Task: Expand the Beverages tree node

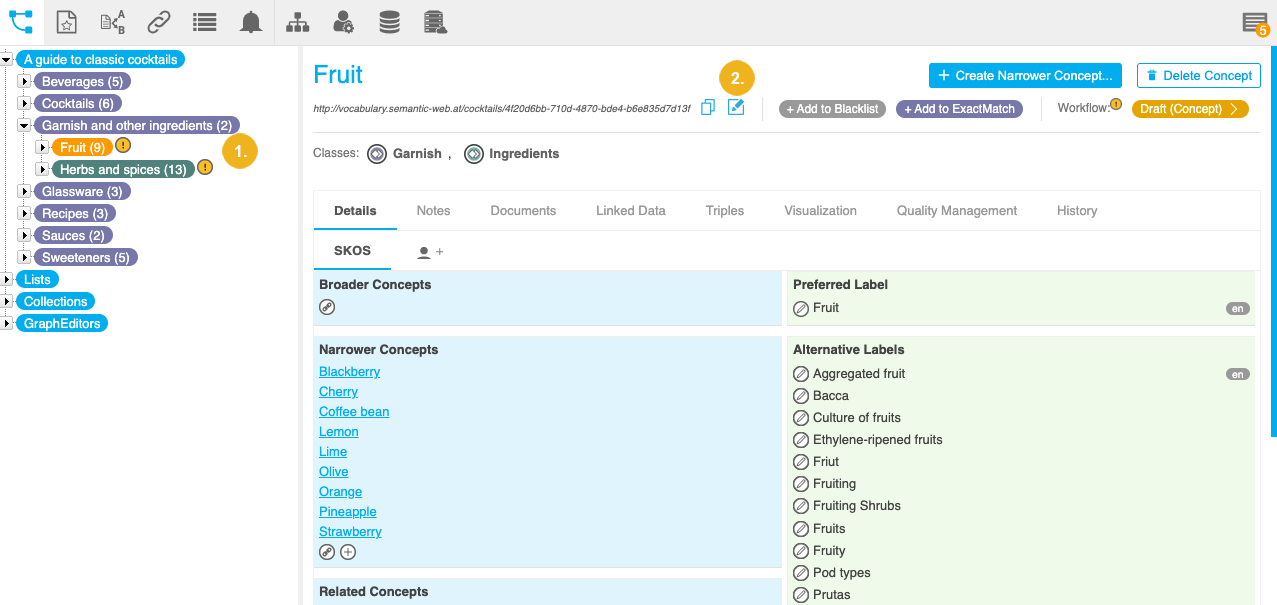Action: point(25,82)
